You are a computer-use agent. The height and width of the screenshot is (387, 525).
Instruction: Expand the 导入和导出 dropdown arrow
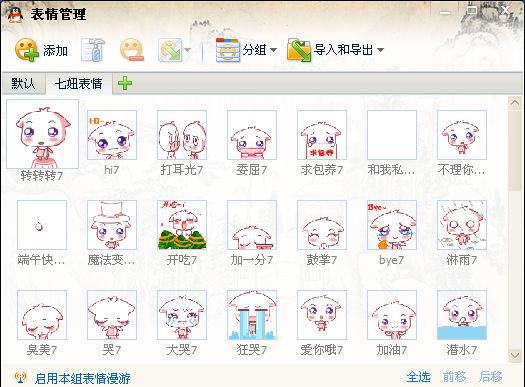click(x=380, y=50)
